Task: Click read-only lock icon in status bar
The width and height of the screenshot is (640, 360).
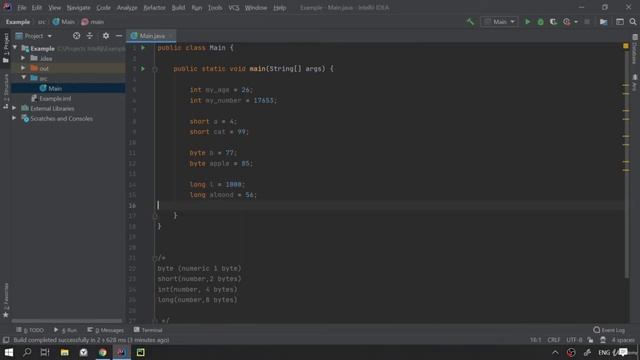Action: (590, 340)
